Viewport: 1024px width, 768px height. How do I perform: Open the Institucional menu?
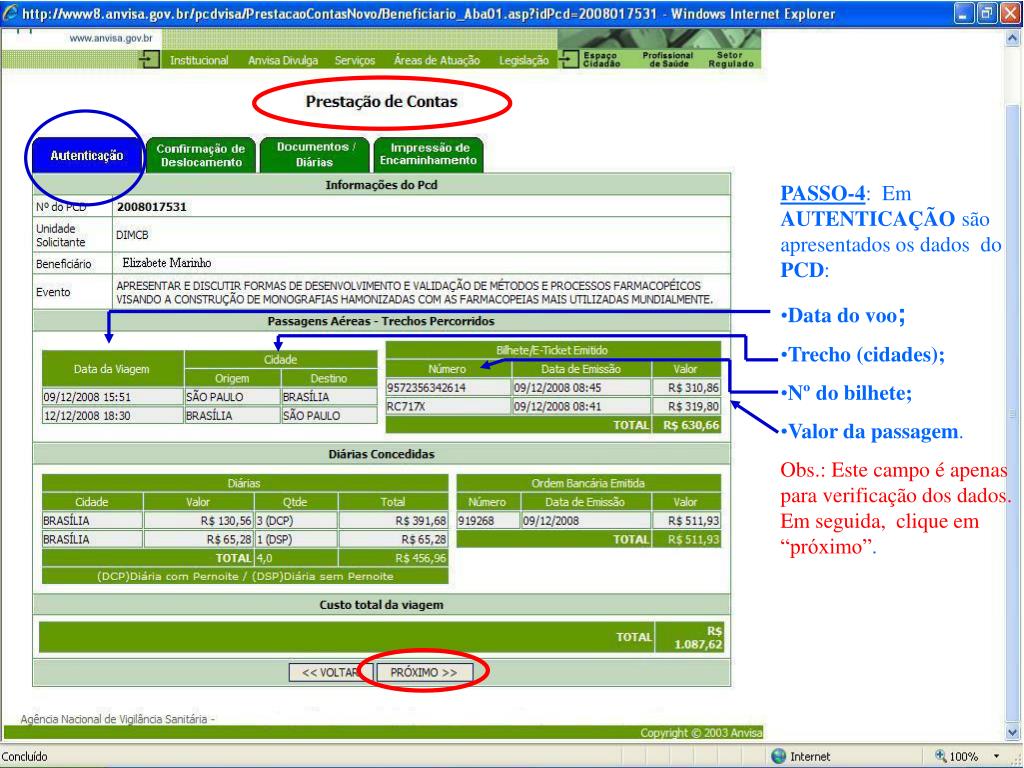pos(199,61)
